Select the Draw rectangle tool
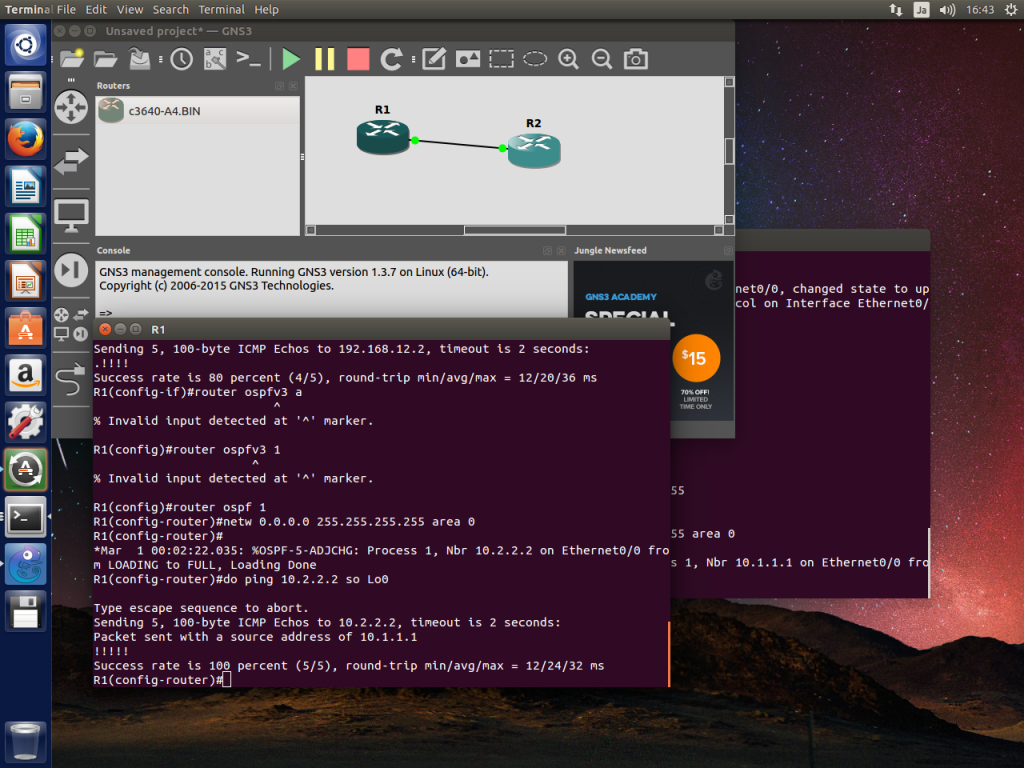The width and height of the screenshot is (1024, 768). (x=502, y=59)
